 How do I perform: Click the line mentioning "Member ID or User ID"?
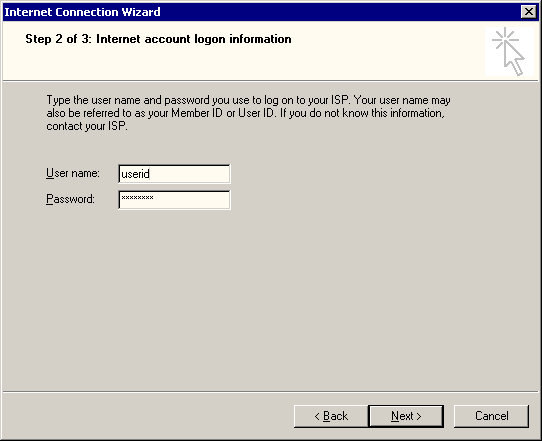pyautogui.click(x=245, y=113)
